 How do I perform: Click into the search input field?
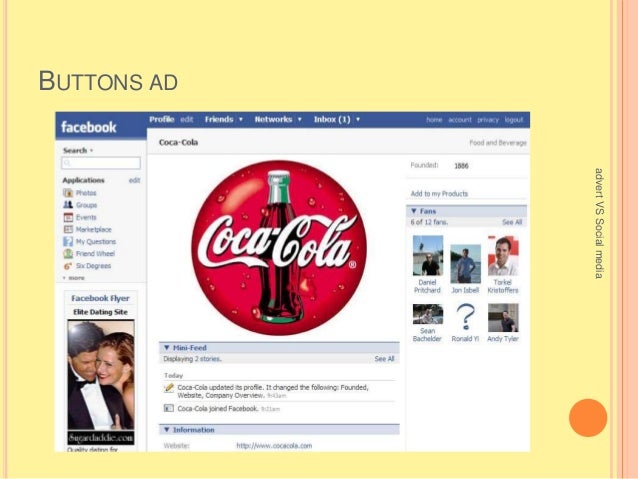101,163
